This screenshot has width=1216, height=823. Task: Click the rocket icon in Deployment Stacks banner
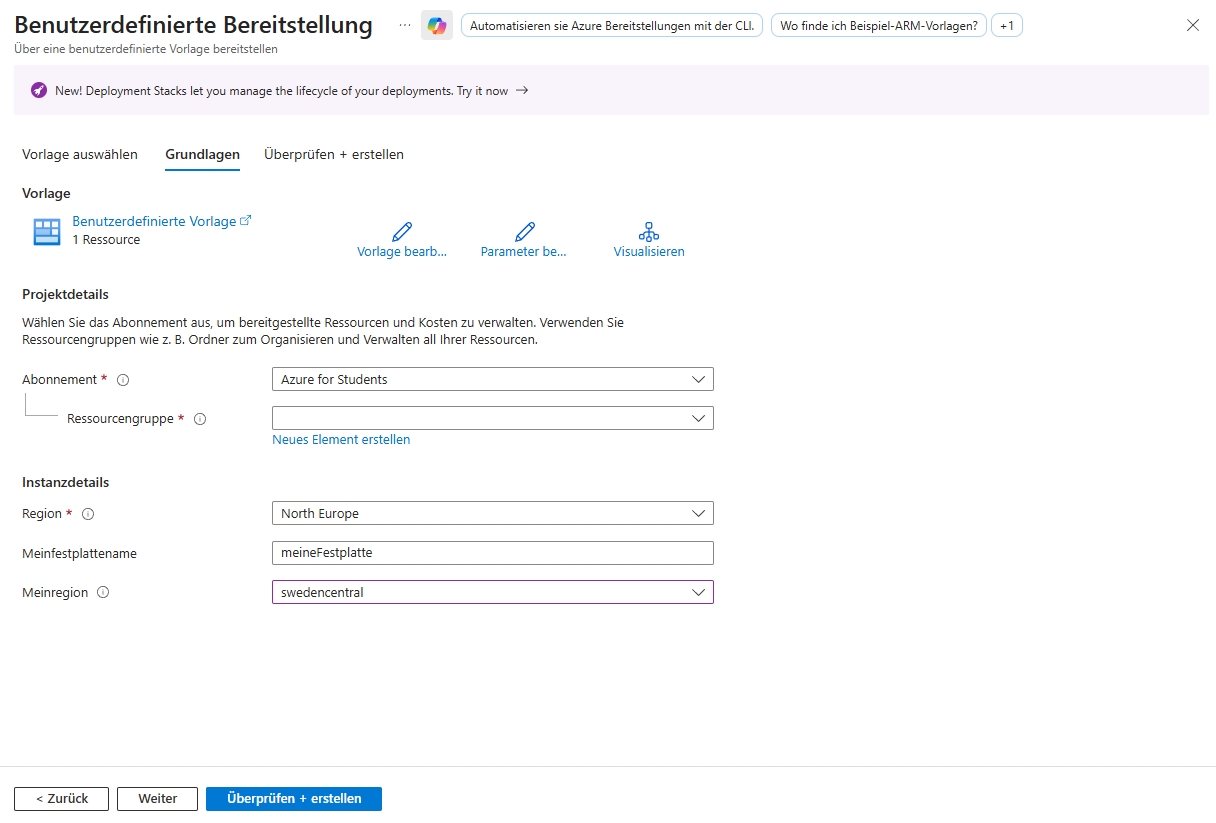39,91
